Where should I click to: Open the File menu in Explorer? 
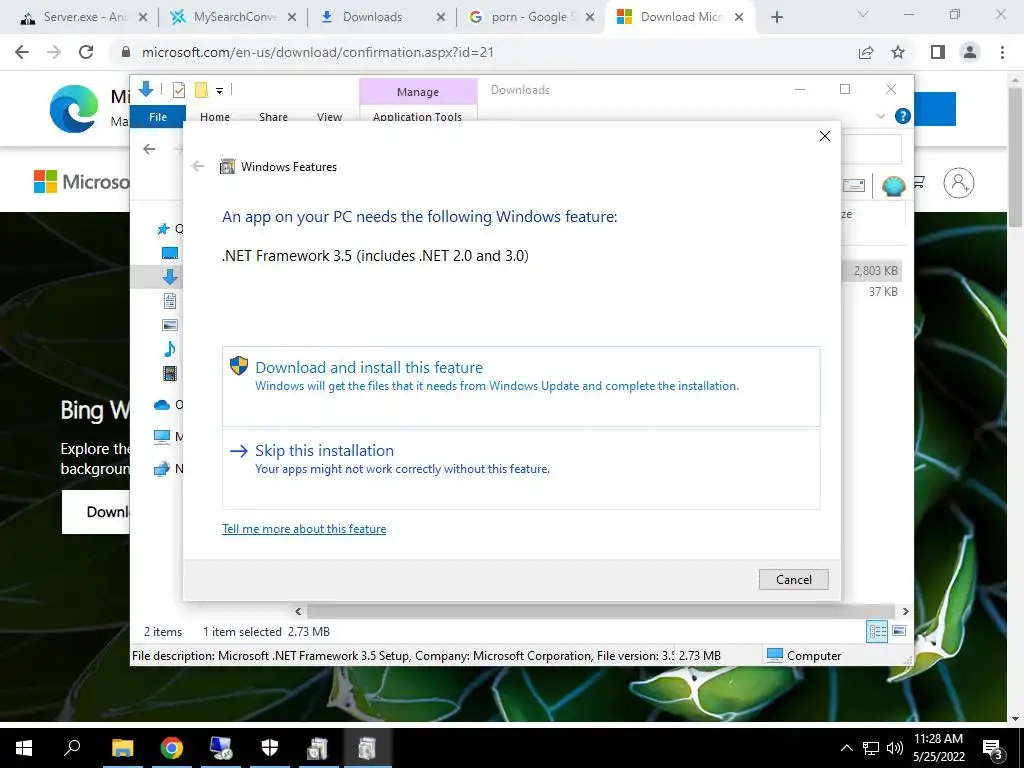(158, 117)
